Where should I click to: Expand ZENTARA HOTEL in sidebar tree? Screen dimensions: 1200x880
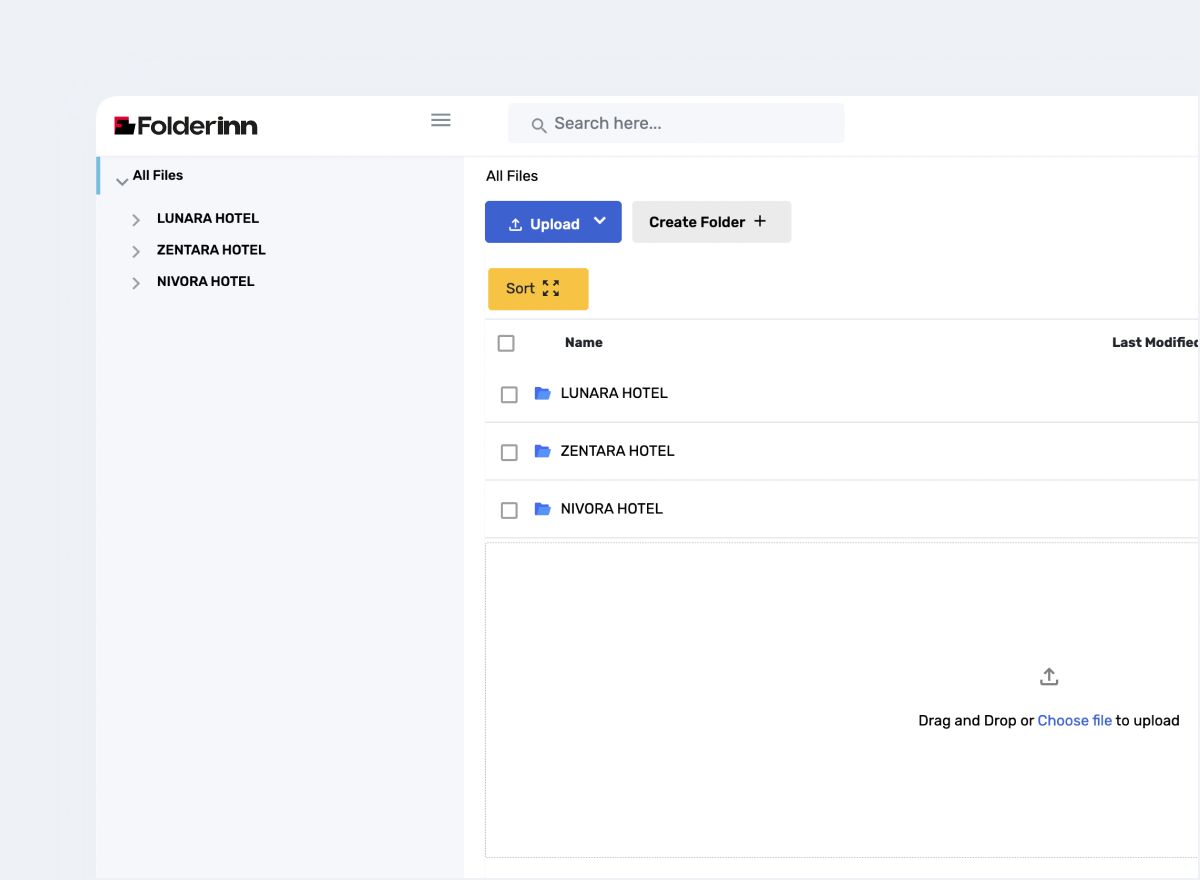tap(136, 251)
